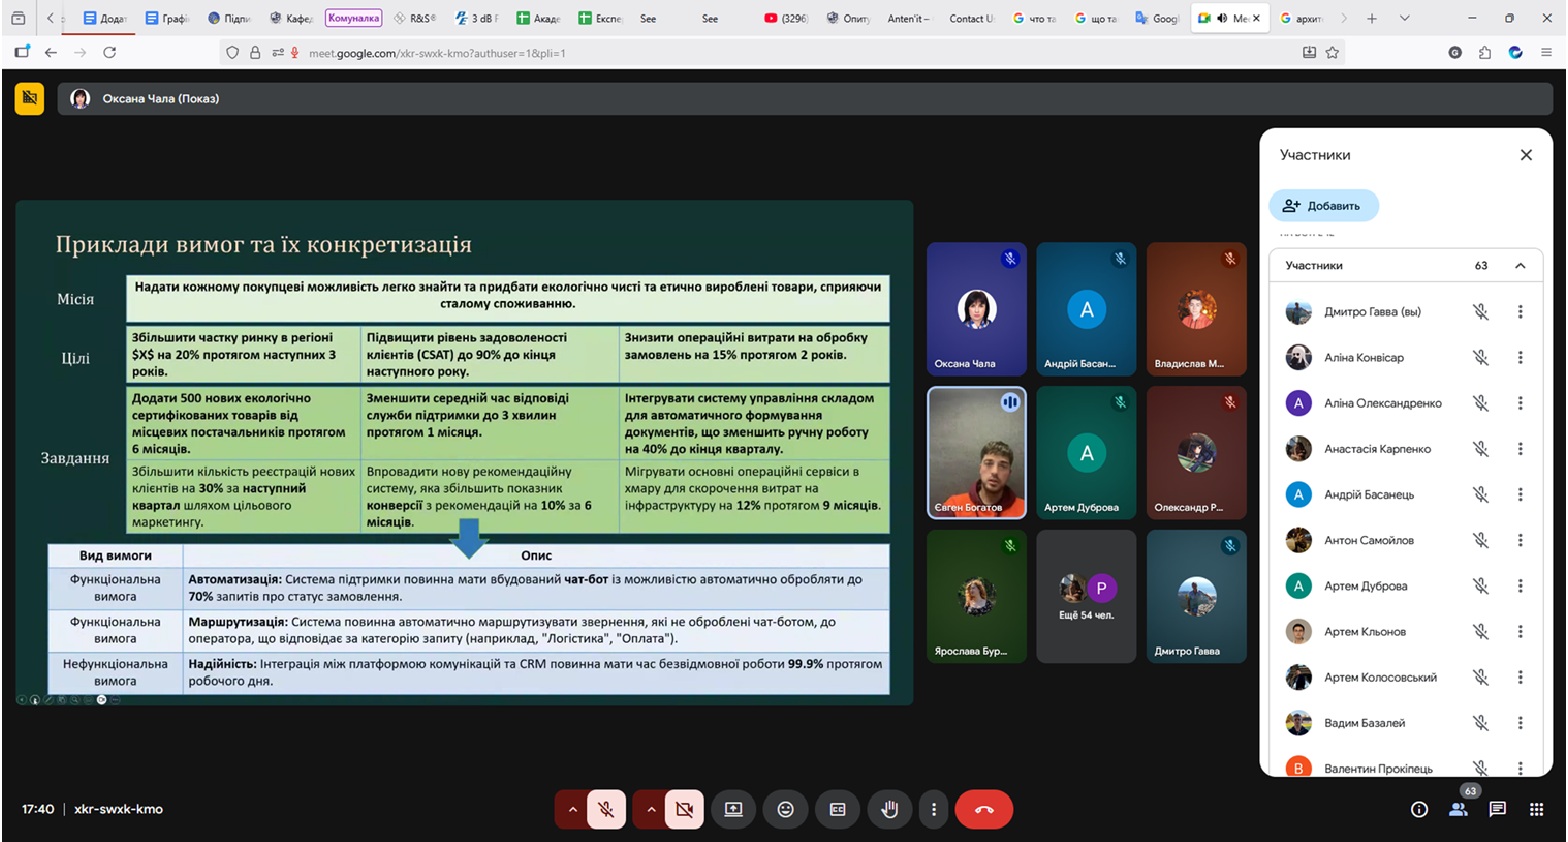The width and height of the screenshot is (1568, 842).
Task: Open more options three-dot menu in call bar
Action: tap(933, 809)
